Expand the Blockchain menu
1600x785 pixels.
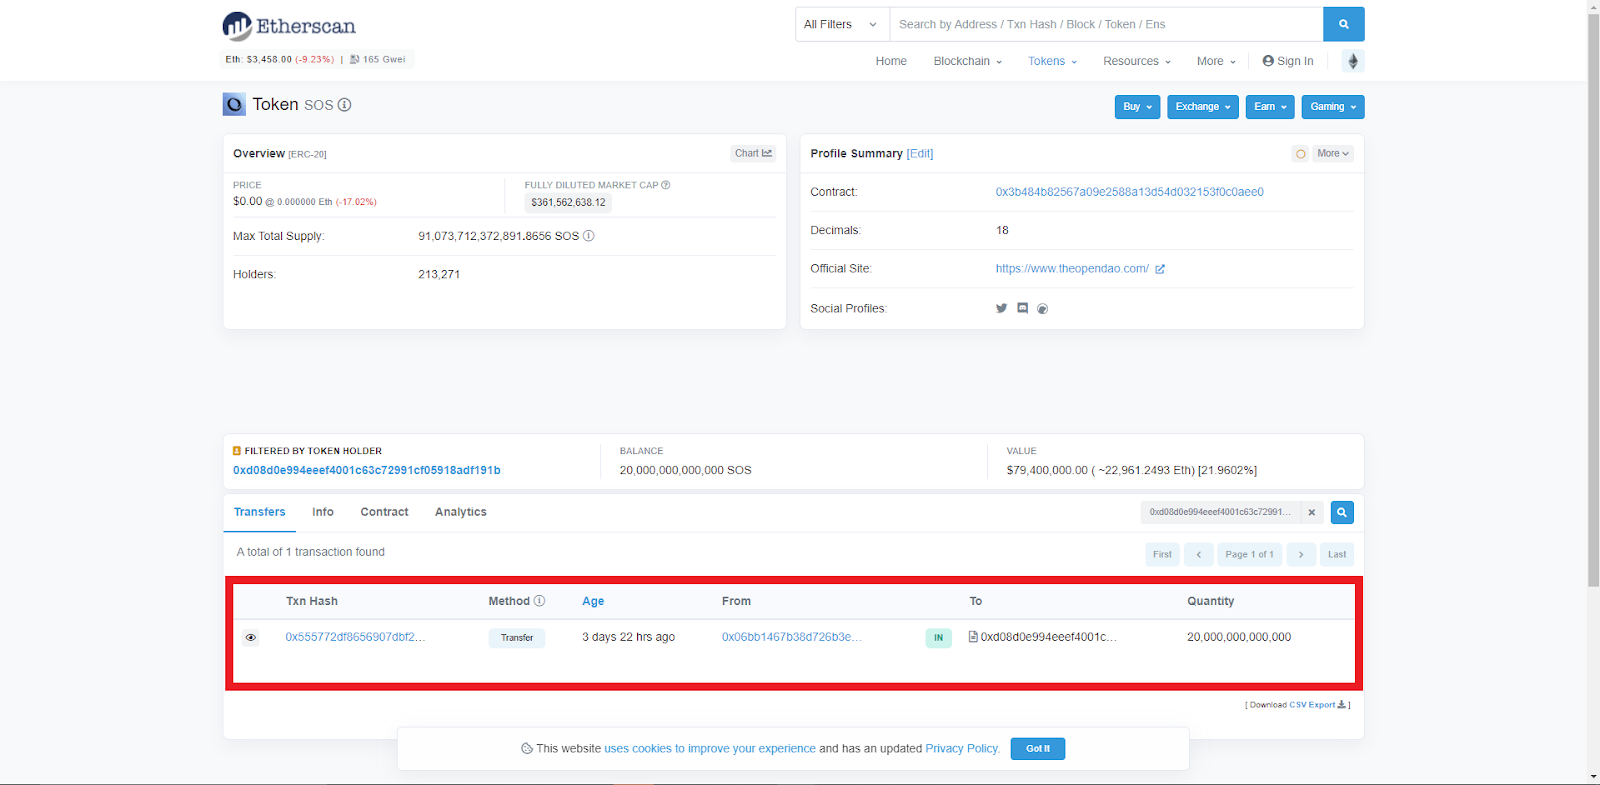tap(967, 61)
